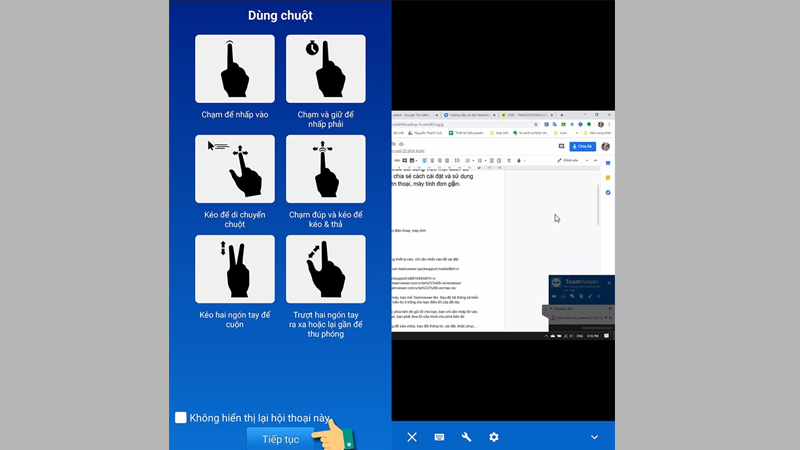Collapse Docs menus with up caret
Screen dimensions: 800x450
click(595, 160)
